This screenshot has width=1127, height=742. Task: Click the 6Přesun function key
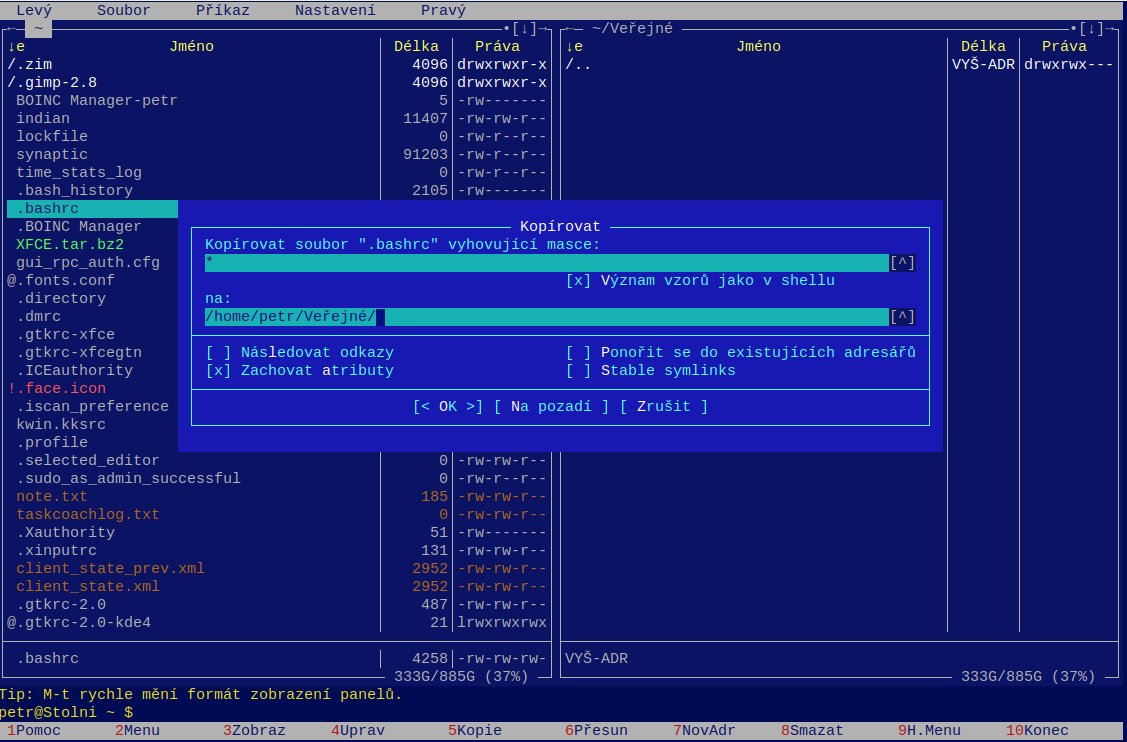point(596,730)
